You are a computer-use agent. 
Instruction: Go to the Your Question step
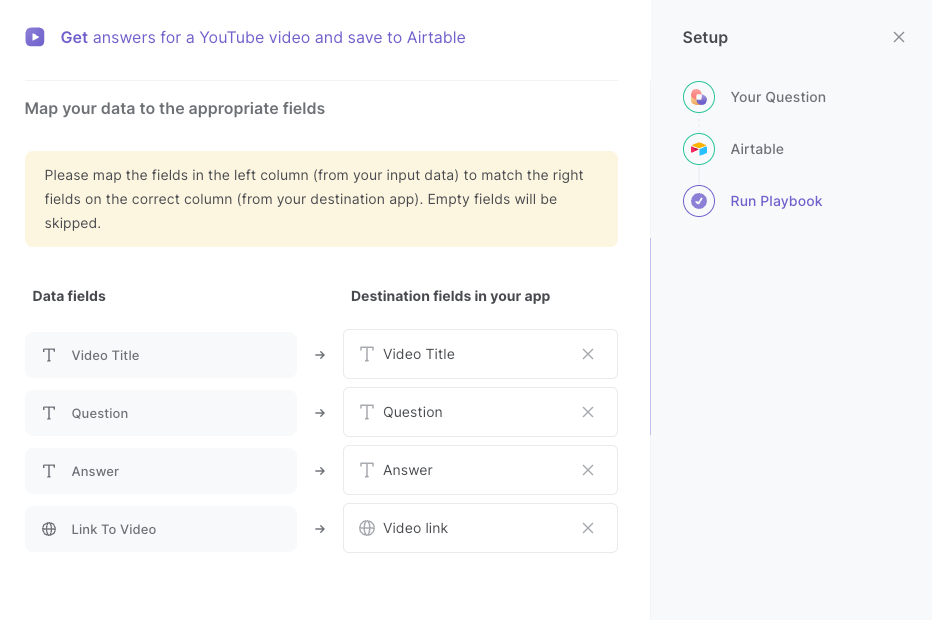pos(777,97)
